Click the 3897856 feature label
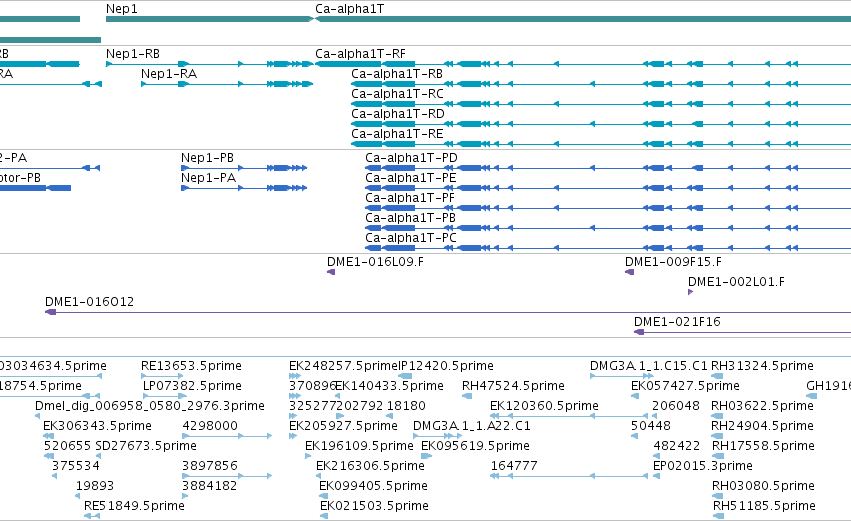This screenshot has height=521, width=851. (210, 467)
